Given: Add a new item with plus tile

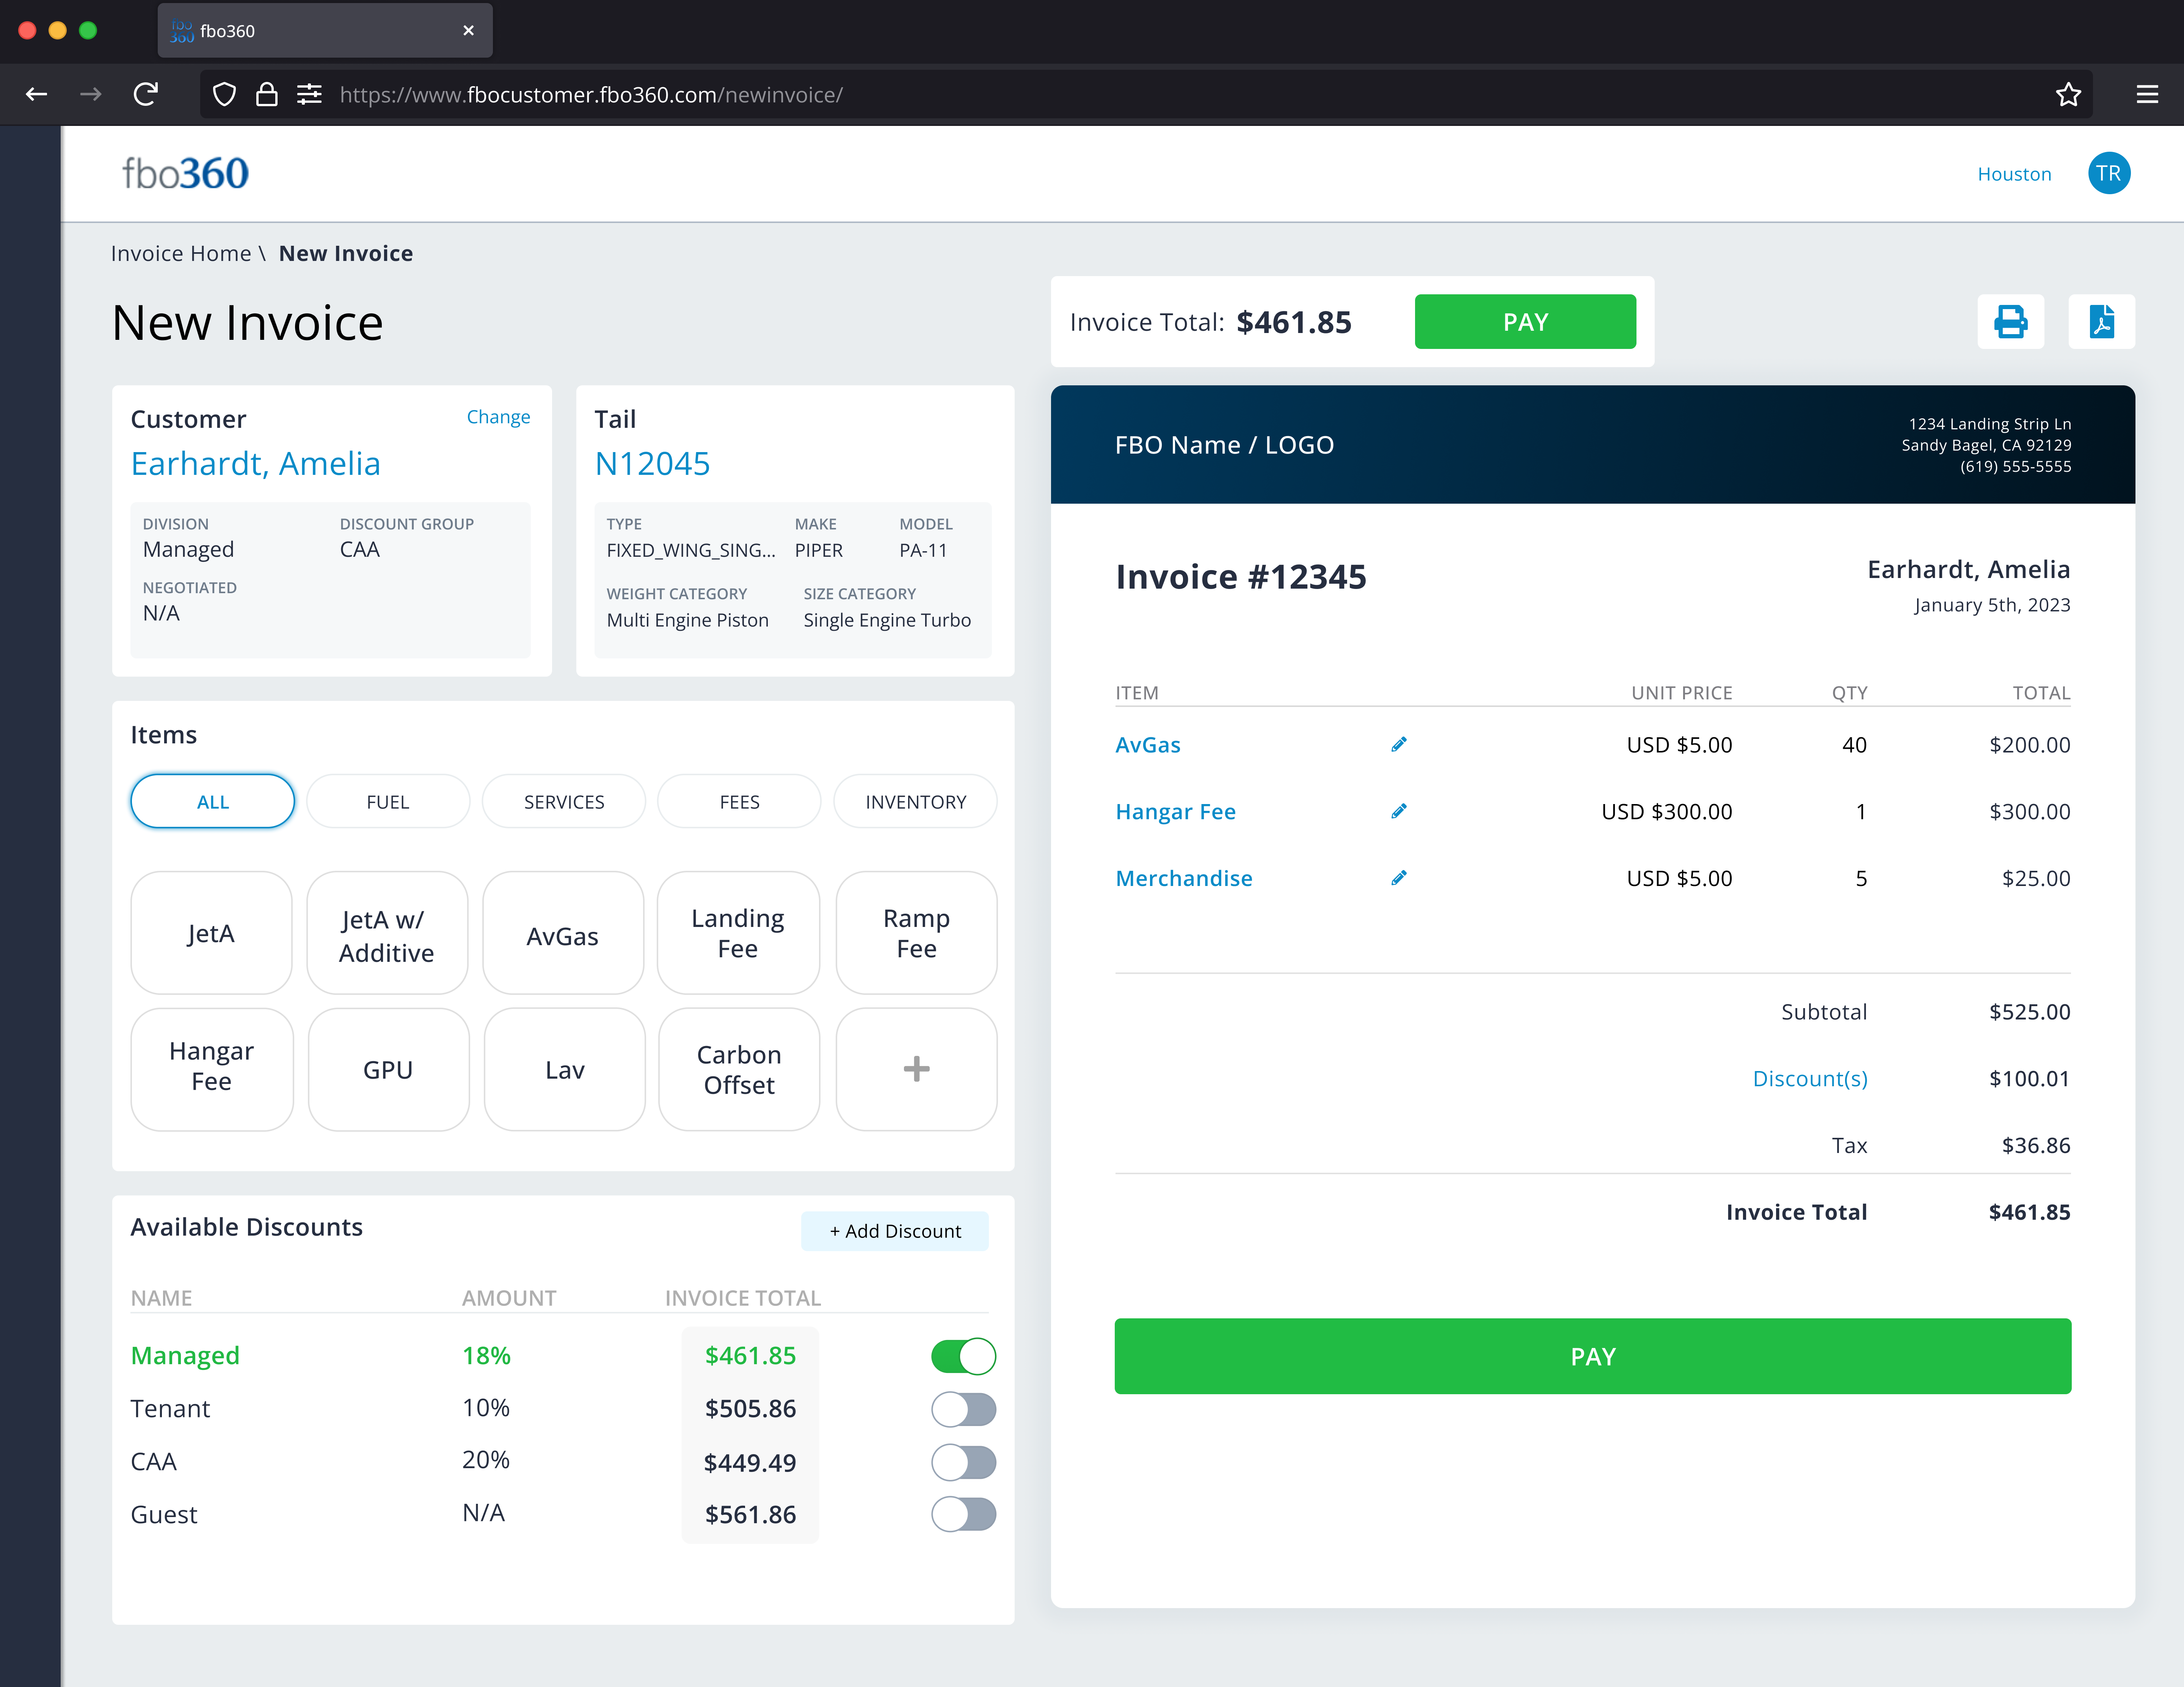Looking at the screenshot, I should pos(916,1069).
